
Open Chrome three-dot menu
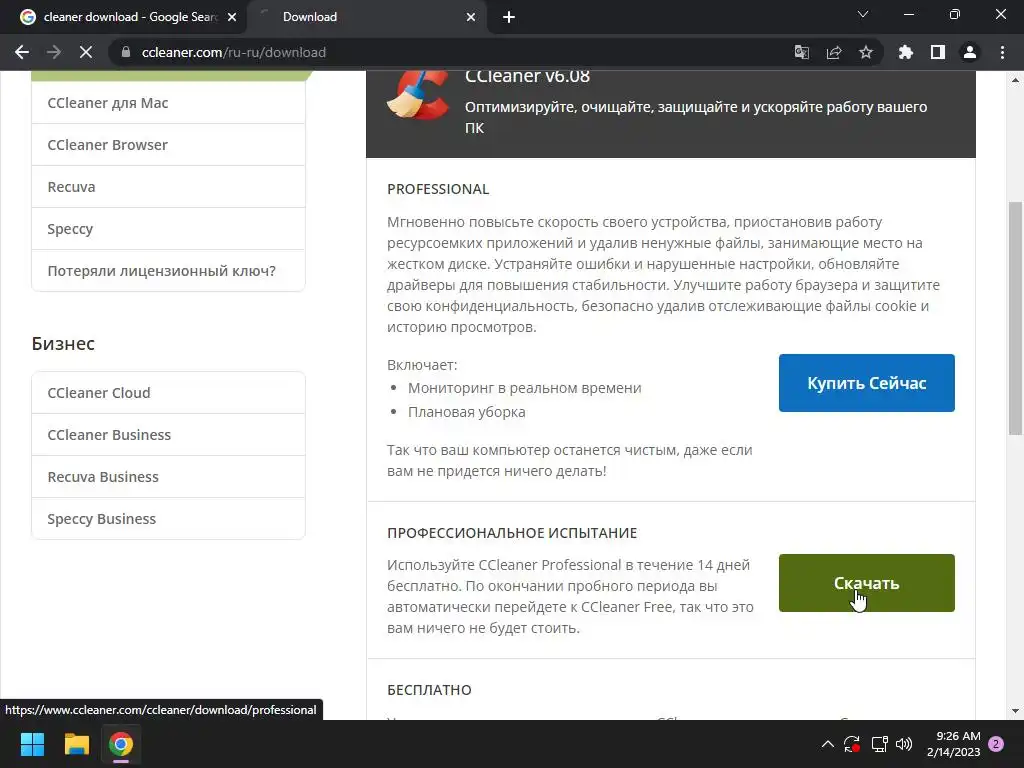click(x=1002, y=52)
